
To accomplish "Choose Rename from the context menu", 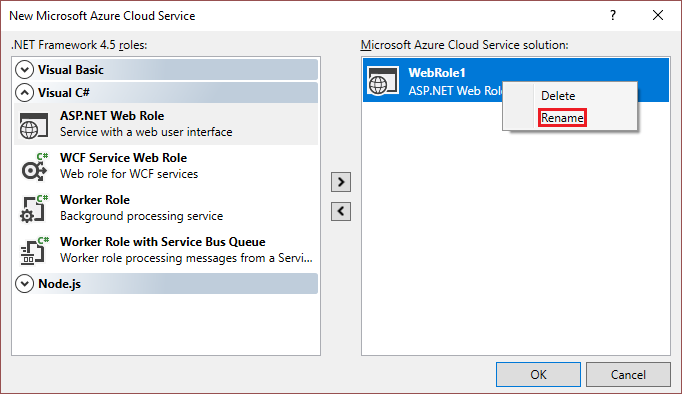I will (562, 118).
